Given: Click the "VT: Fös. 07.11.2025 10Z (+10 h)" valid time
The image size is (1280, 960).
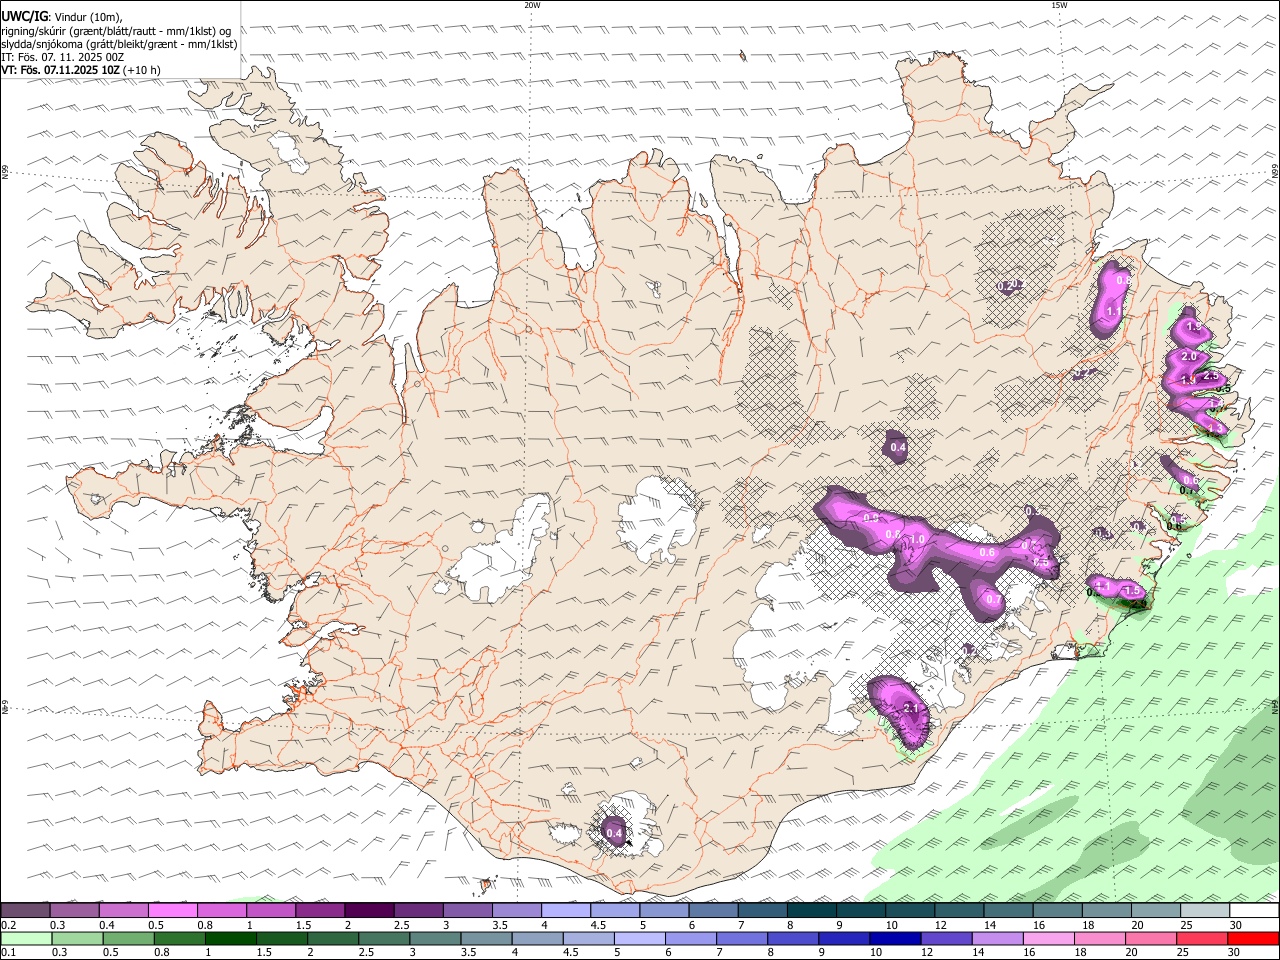Looking at the screenshot, I should (x=80, y=71).
